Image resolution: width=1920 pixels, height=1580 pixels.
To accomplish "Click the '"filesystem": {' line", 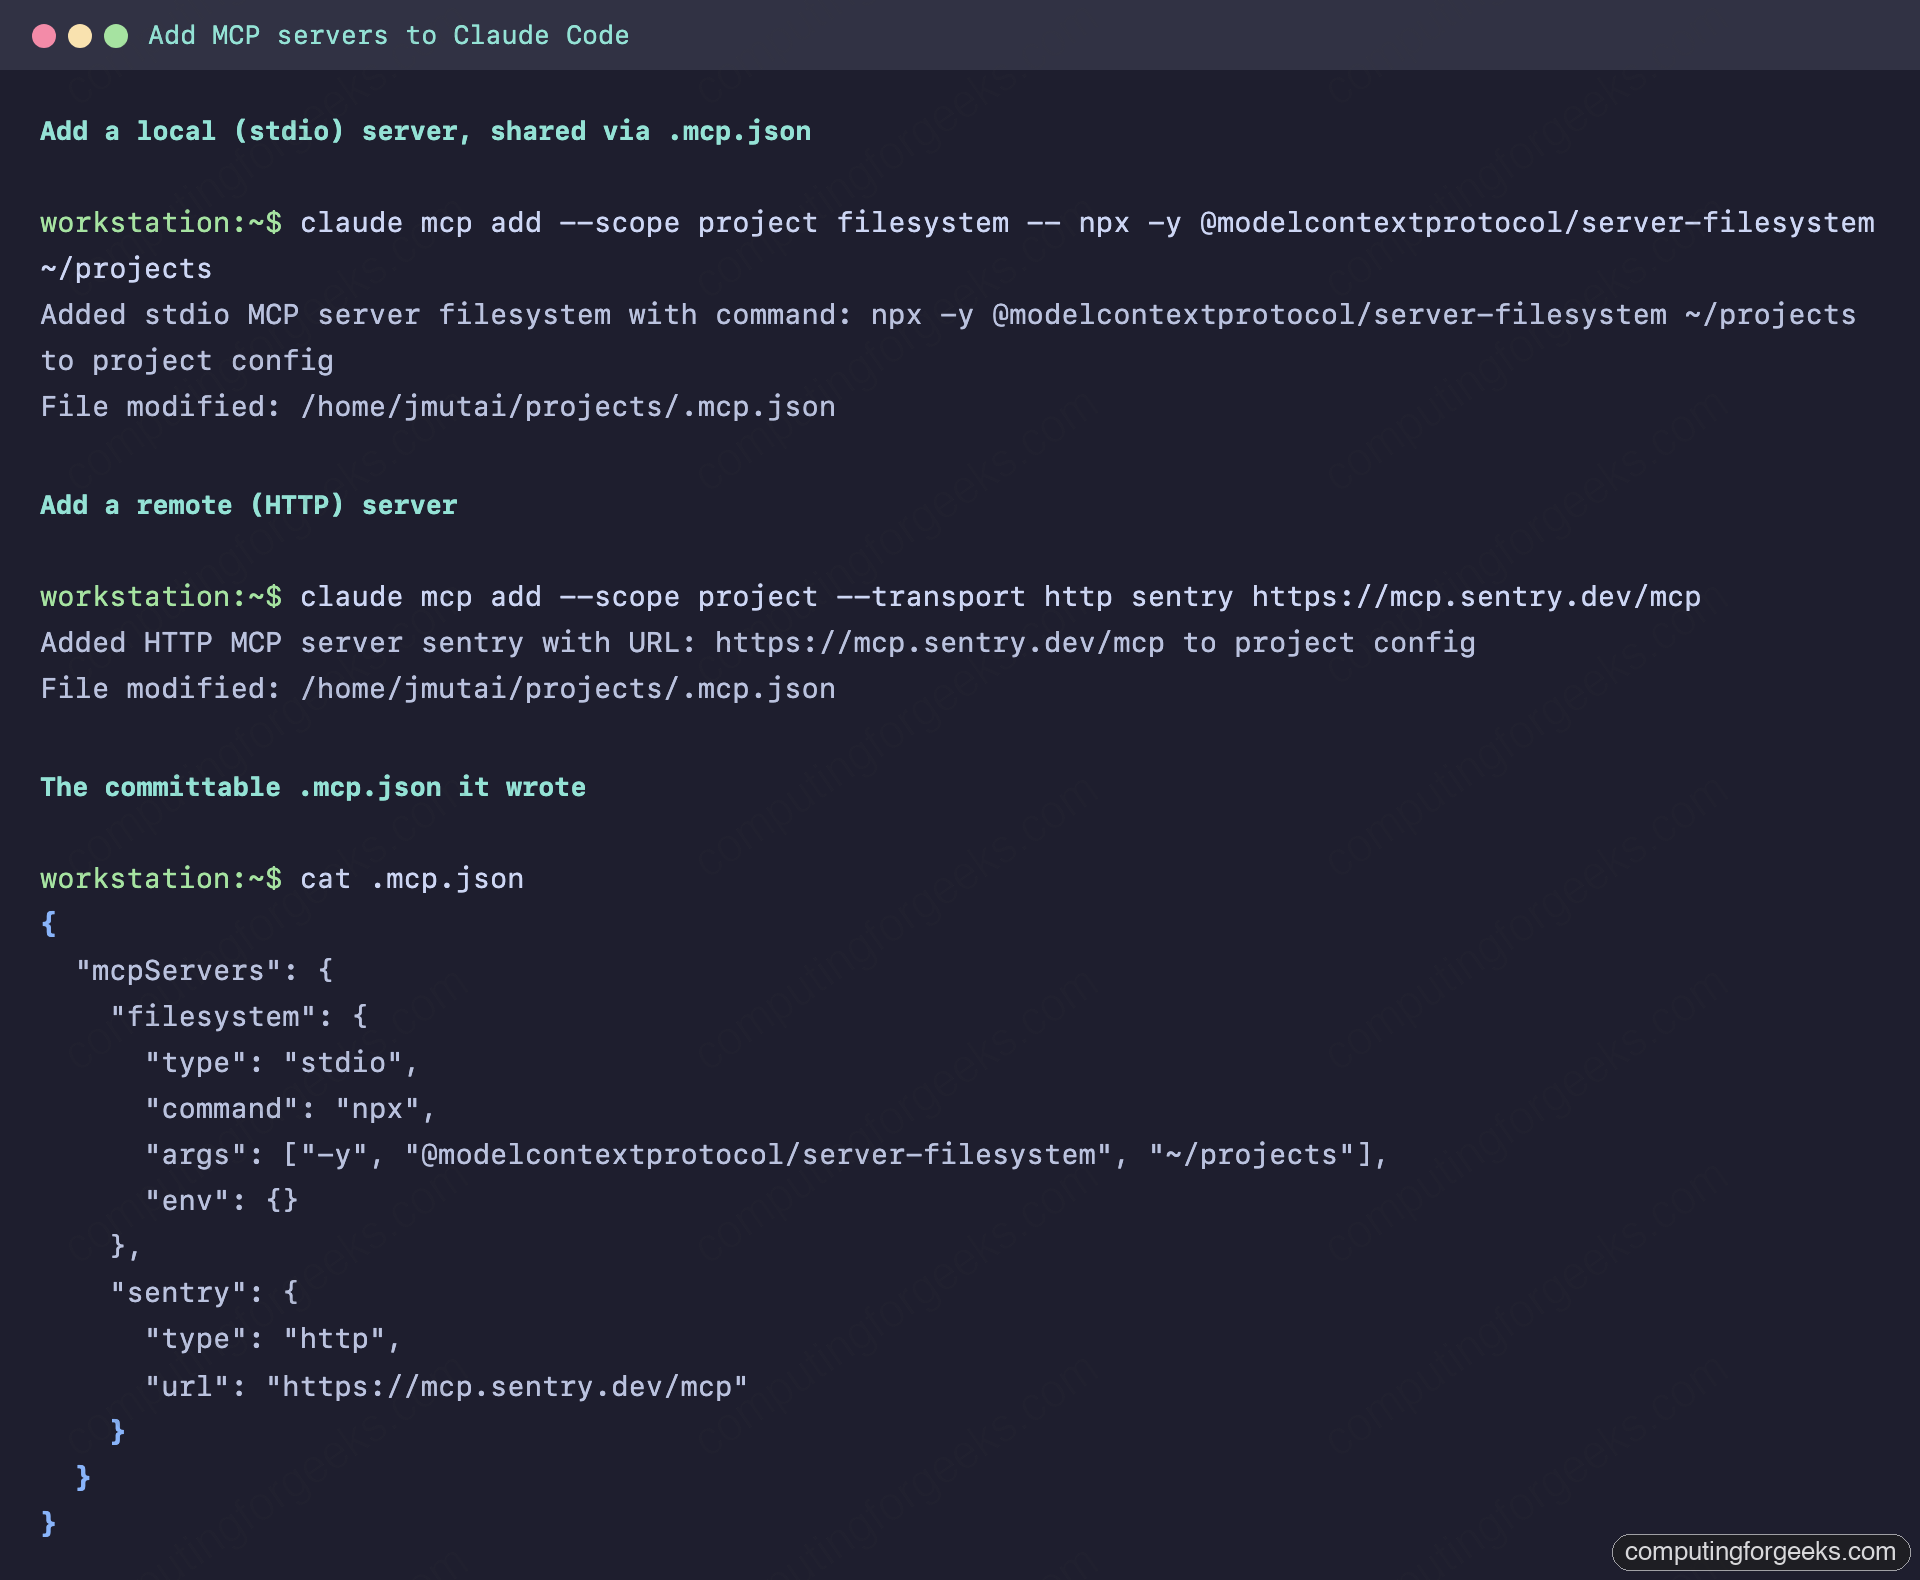I will pyautogui.click(x=239, y=1017).
